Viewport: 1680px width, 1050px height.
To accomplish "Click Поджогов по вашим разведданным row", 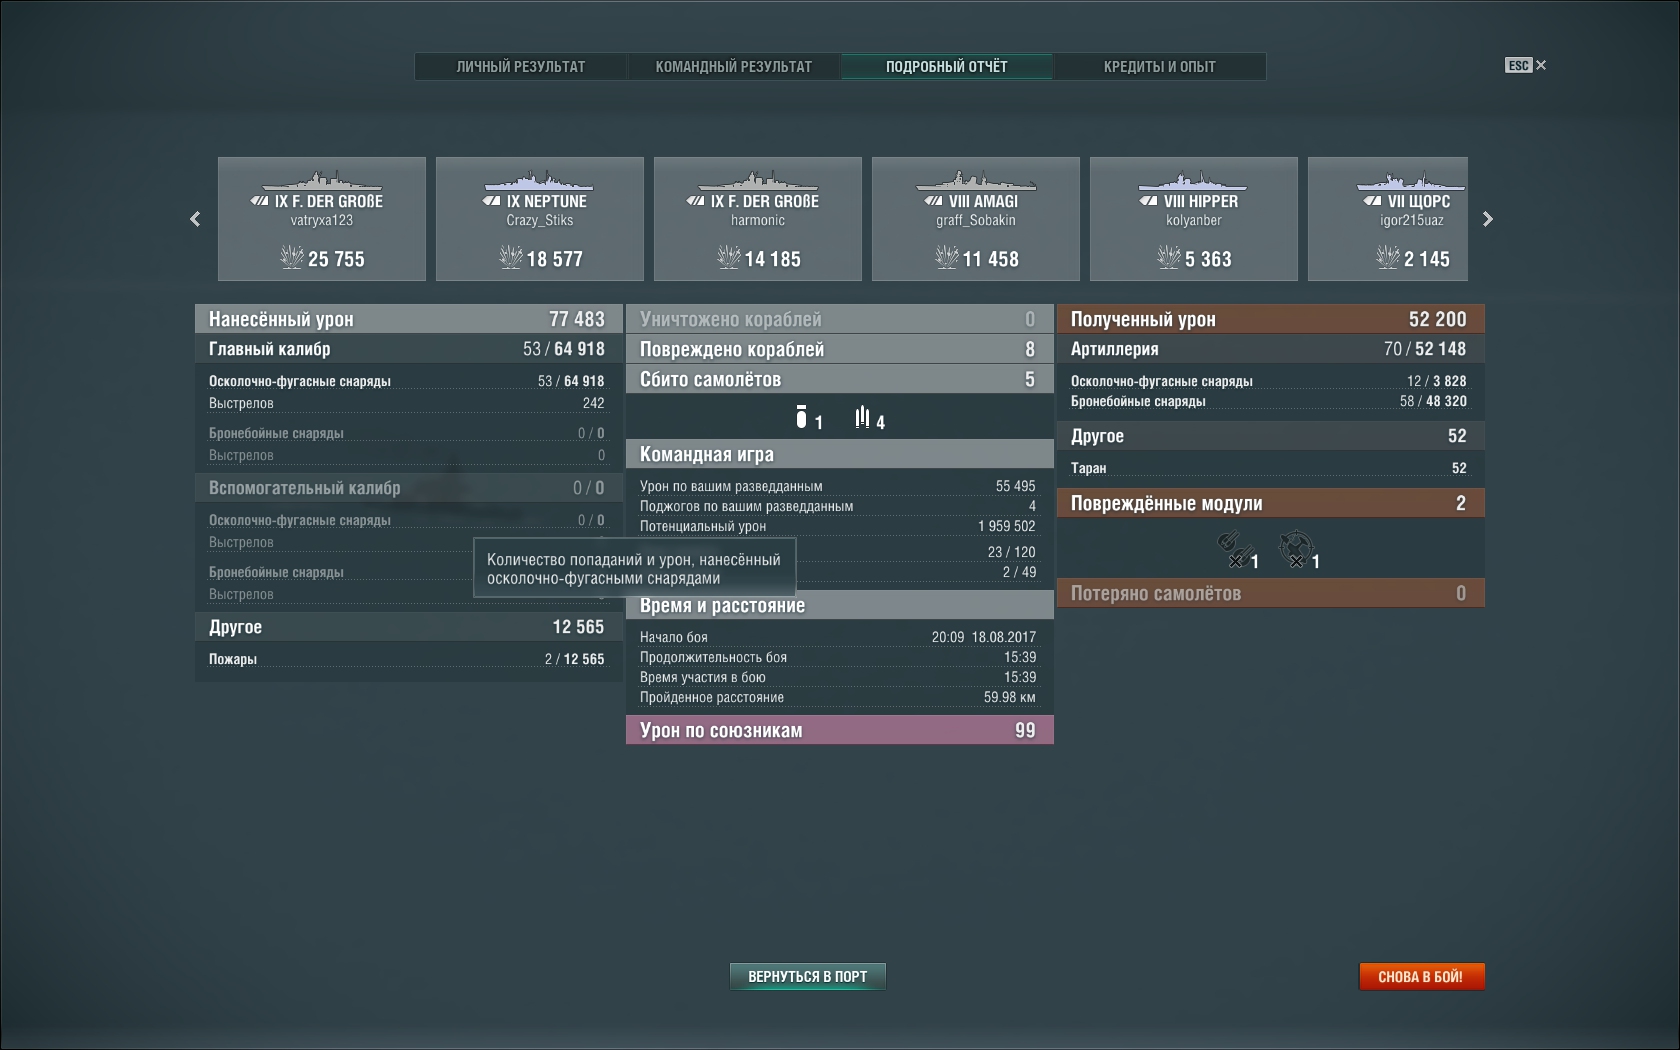I will tap(838, 506).
